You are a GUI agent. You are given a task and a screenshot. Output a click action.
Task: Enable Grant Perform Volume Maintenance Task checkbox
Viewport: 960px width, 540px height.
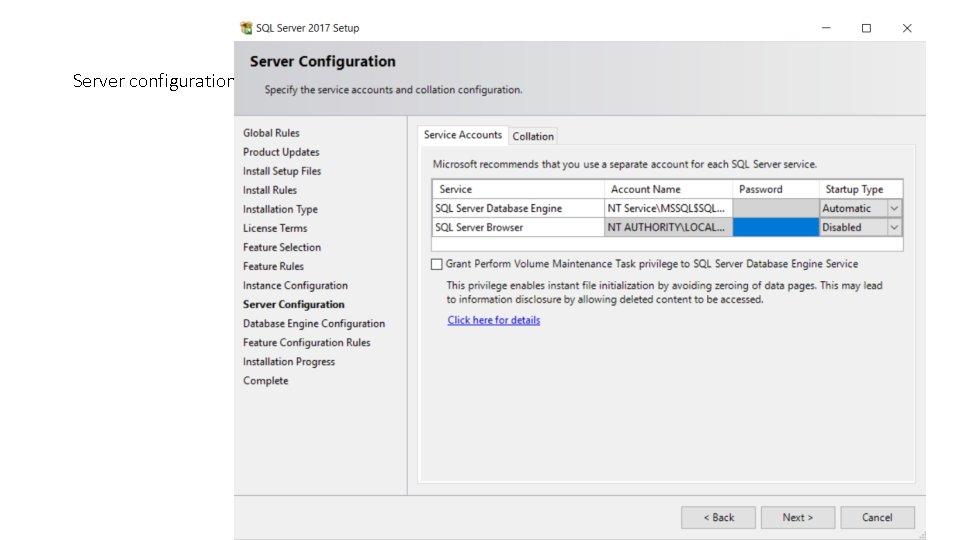[x=436, y=264]
